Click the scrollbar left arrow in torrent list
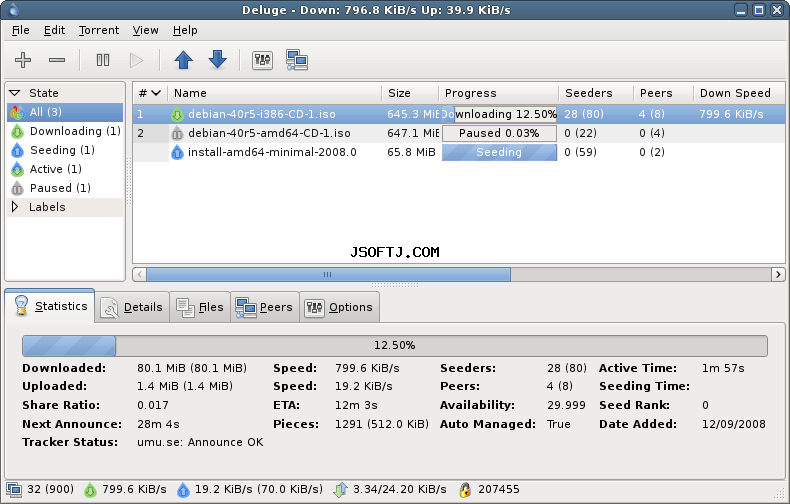This screenshot has width=790, height=504. (140, 275)
